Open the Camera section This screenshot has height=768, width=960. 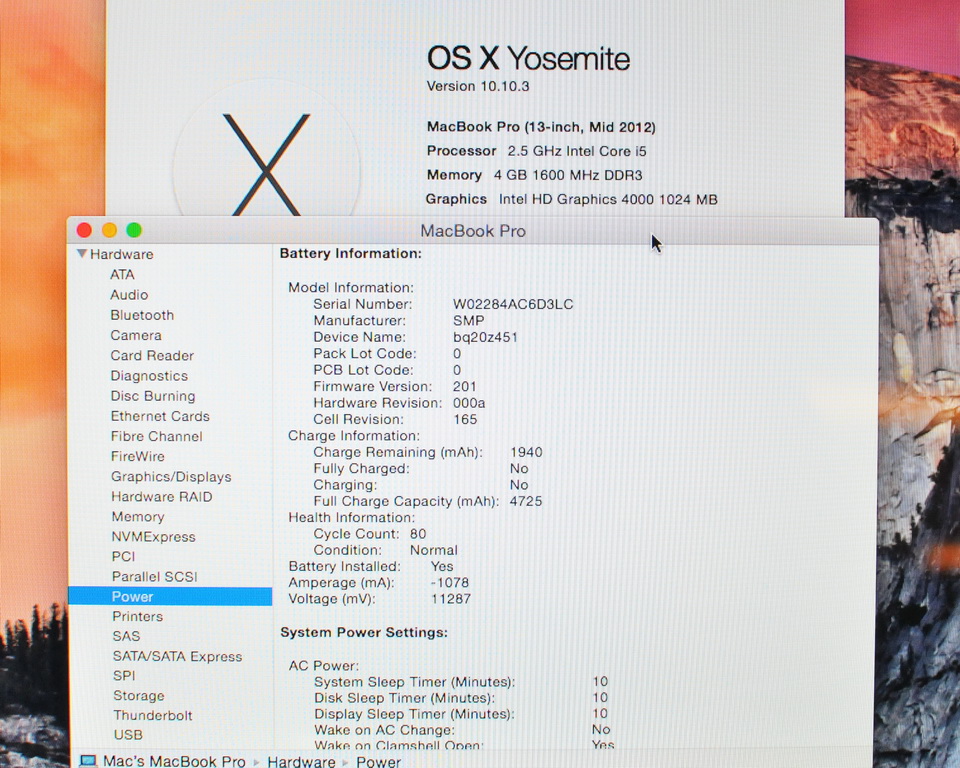[x=136, y=335]
